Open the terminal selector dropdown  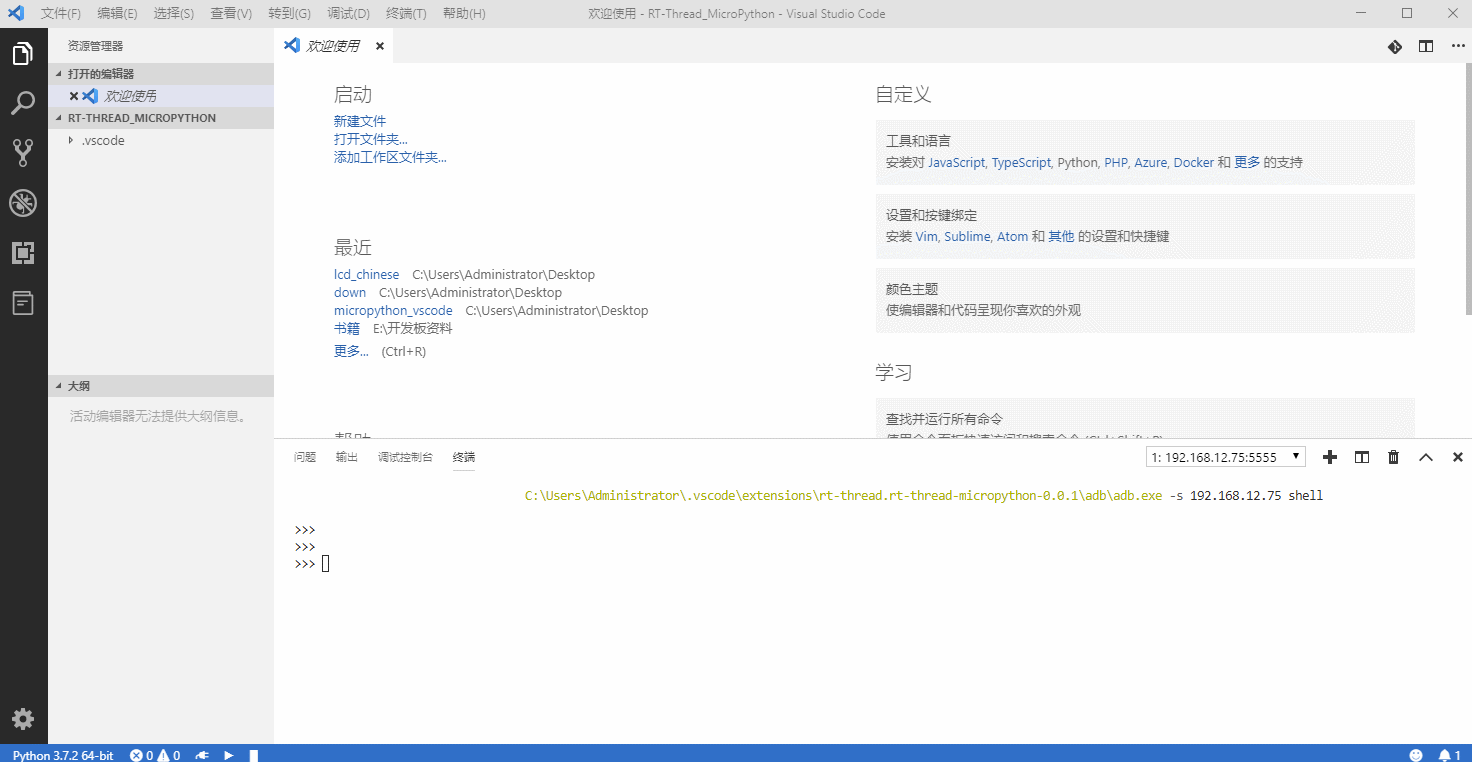pos(1226,457)
